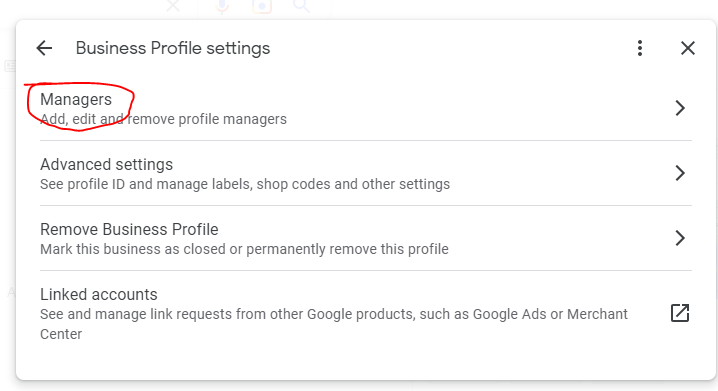Viewport: 718px width, 391px height.
Task: Click 'Add, edit and remove profile managers' text
Action: [163, 119]
